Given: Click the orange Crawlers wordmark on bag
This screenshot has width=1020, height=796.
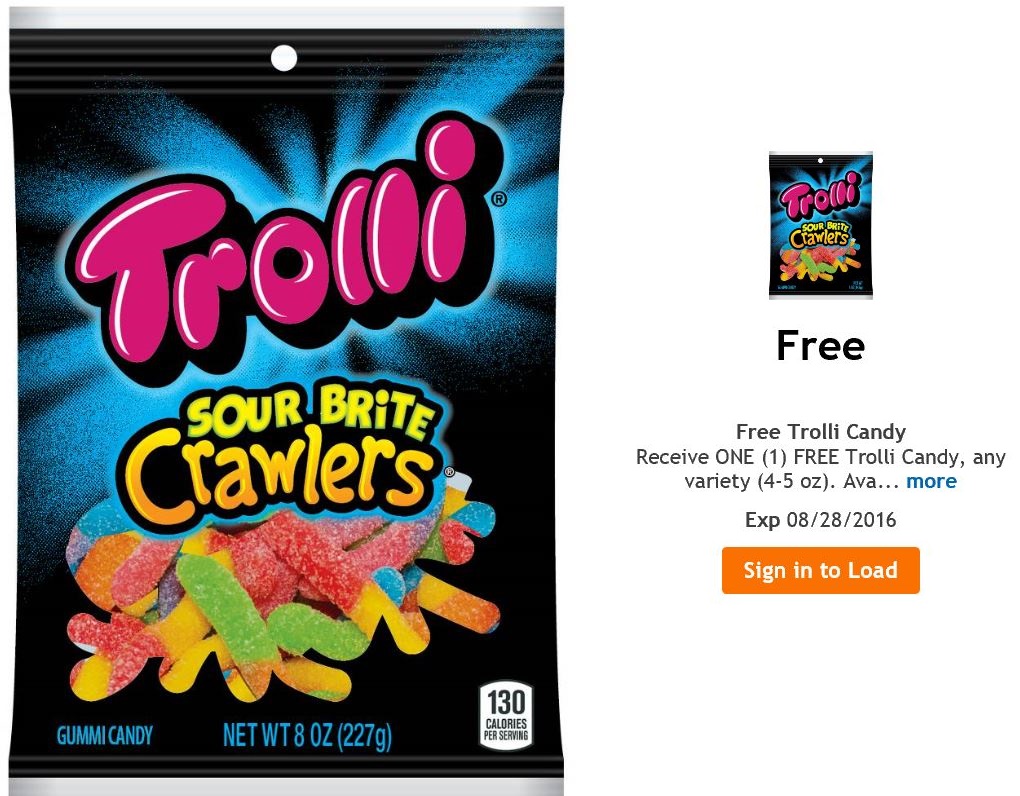Looking at the screenshot, I should click(280, 473).
